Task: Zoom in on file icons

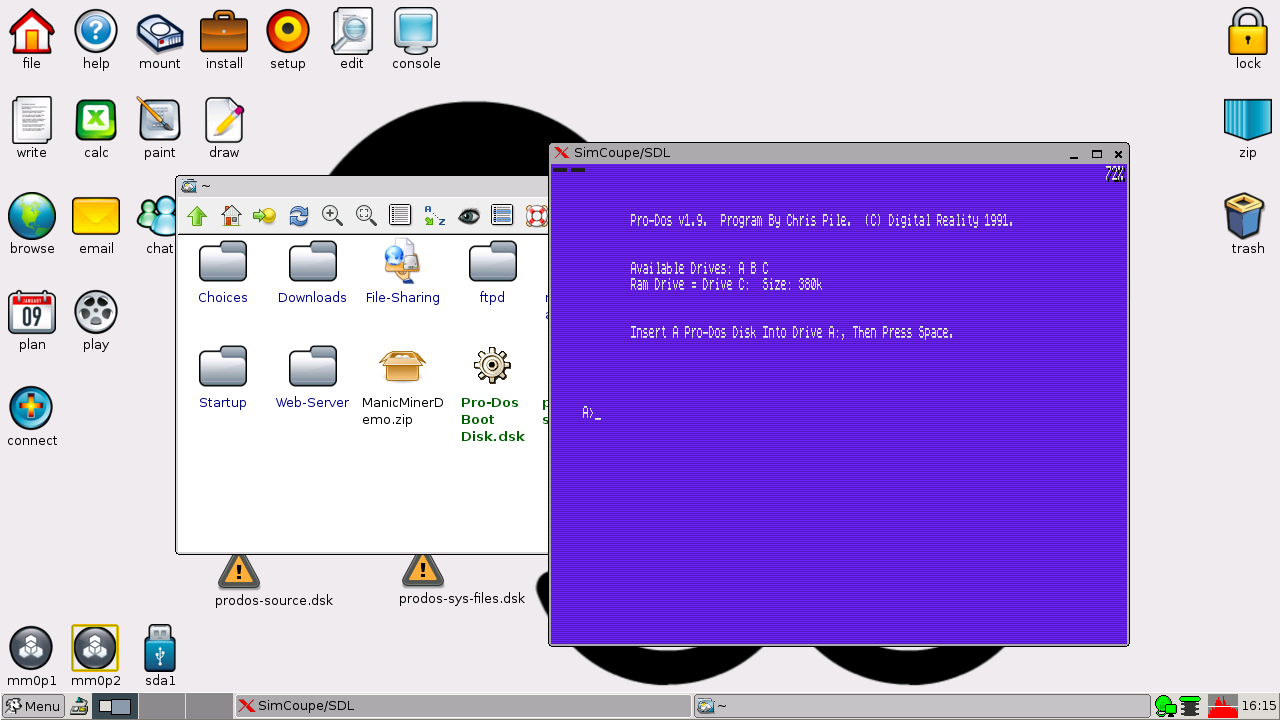Action: 332,215
